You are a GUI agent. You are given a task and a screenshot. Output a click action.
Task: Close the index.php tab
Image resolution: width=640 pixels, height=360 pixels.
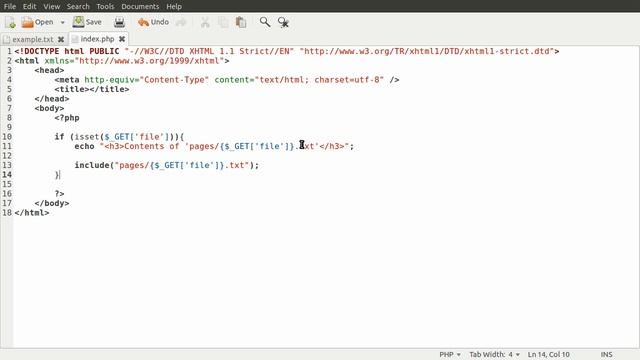coord(122,39)
